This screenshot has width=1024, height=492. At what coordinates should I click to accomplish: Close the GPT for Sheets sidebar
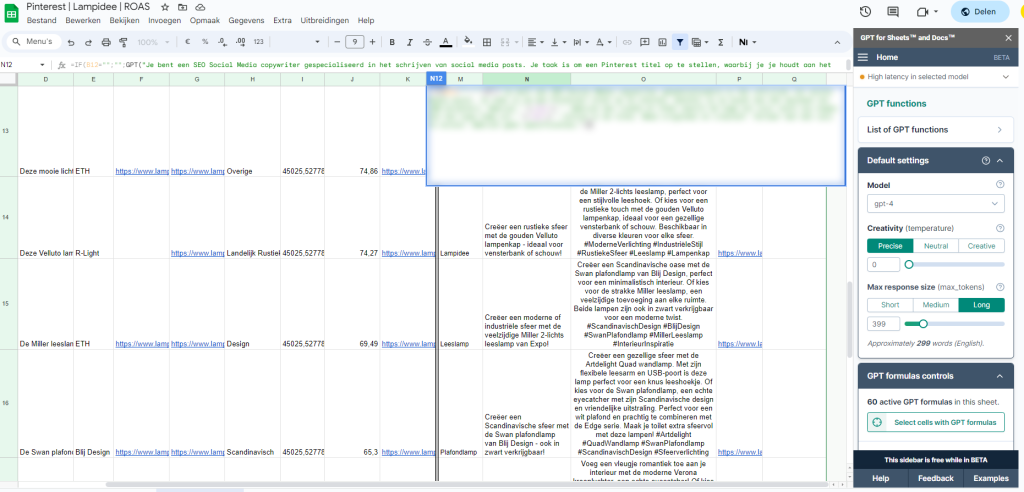(1008, 38)
